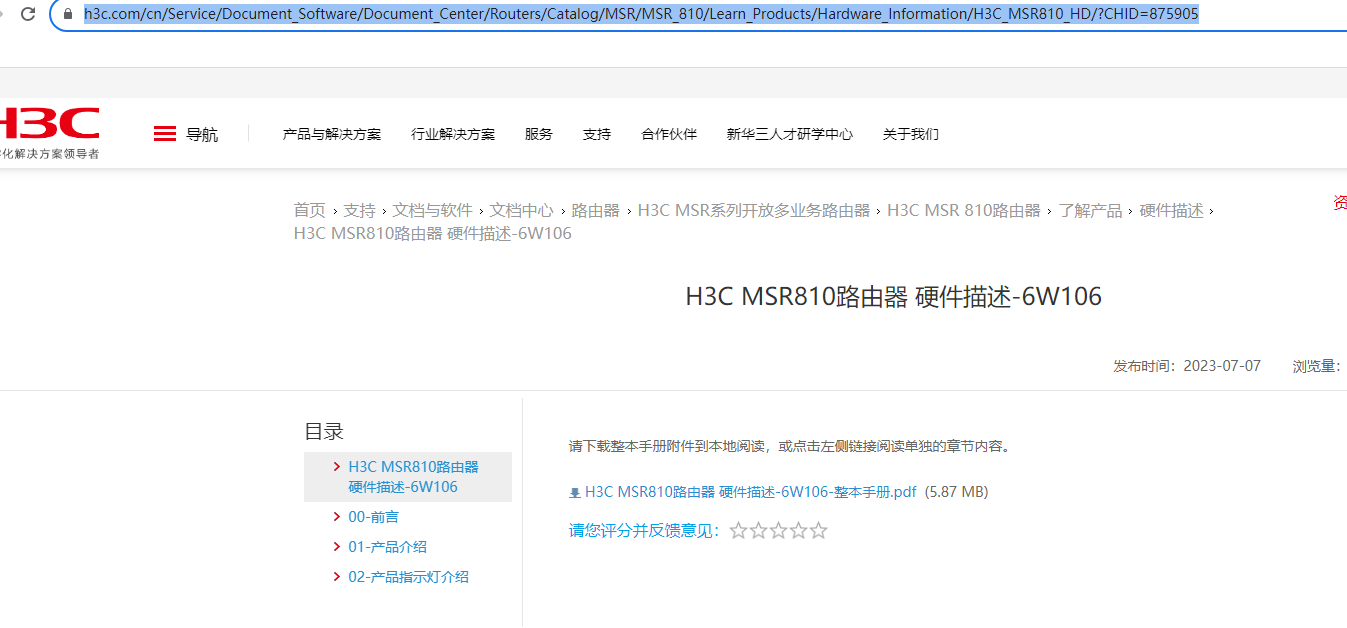1347x628 pixels.
Task: Click the 支持 breadcrumb link
Action: pyautogui.click(x=359, y=210)
